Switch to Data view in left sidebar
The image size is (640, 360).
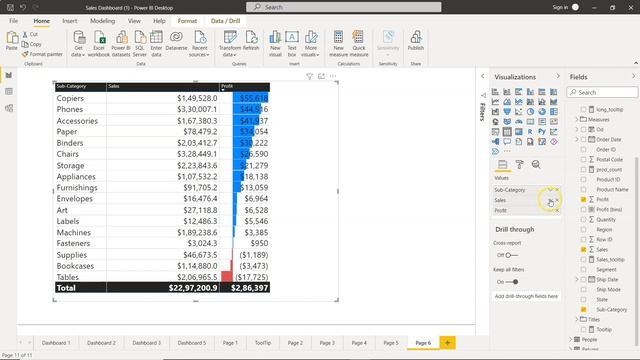point(9,91)
